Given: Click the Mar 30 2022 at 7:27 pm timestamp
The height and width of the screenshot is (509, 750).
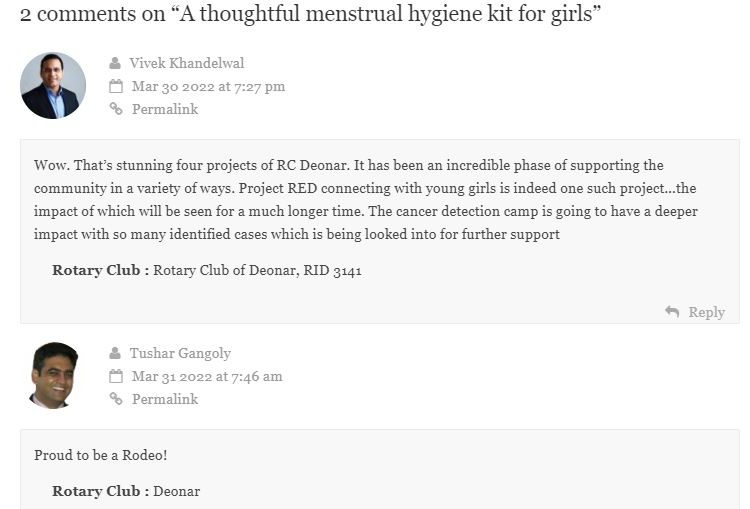Looking at the screenshot, I should click(209, 87).
